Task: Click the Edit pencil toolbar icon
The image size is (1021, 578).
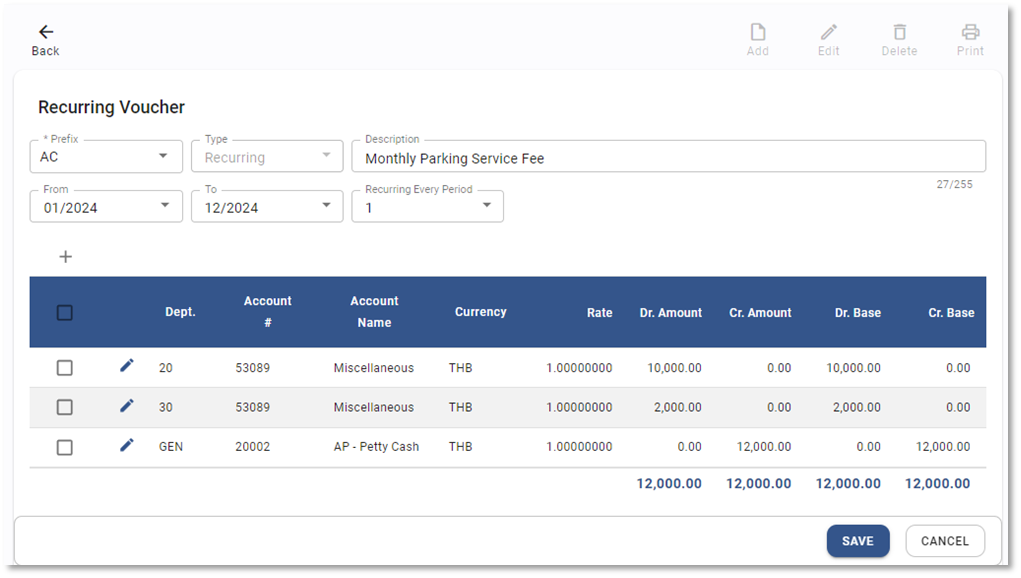Action: (x=828, y=32)
